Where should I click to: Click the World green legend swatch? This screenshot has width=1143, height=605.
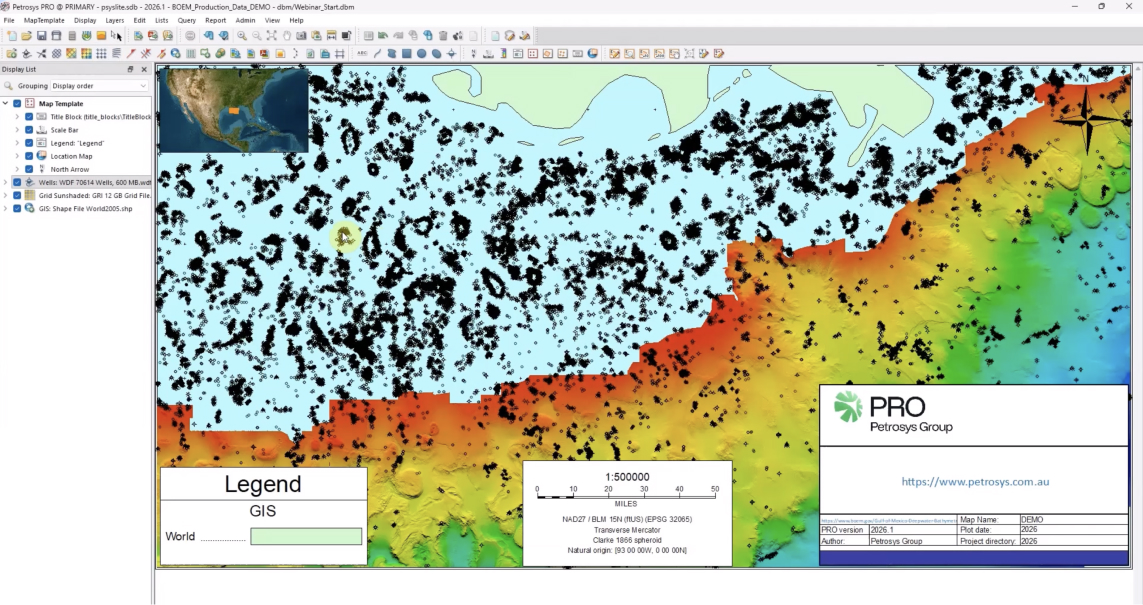(x=306, y=537)
